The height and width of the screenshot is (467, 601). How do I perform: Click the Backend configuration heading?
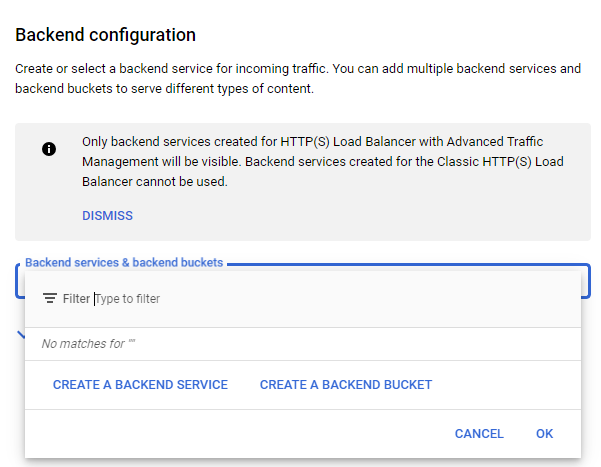[105, 35]
